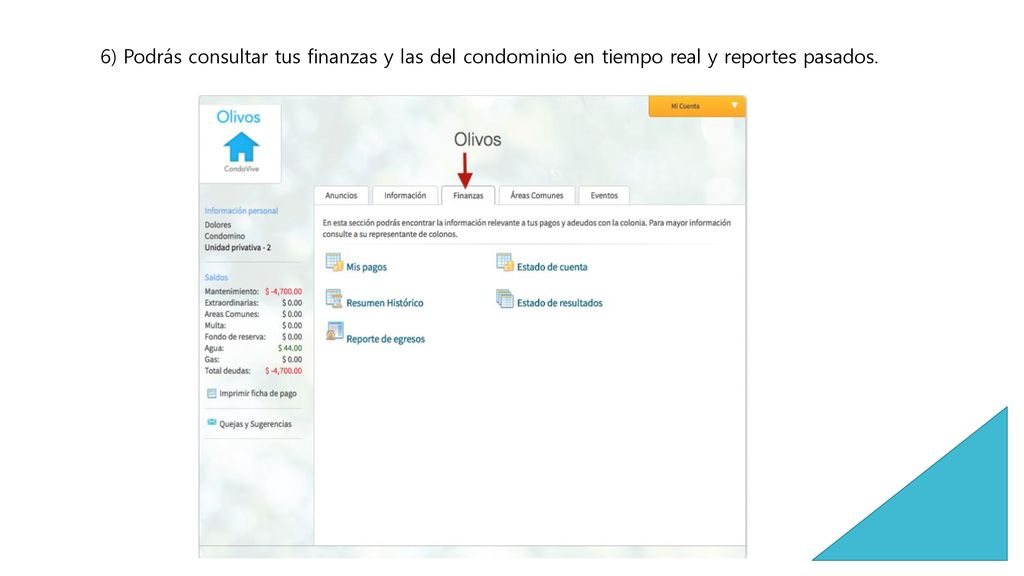Click the Total deudas amount
Screen dimensions: 1024x576
point(283,371)
